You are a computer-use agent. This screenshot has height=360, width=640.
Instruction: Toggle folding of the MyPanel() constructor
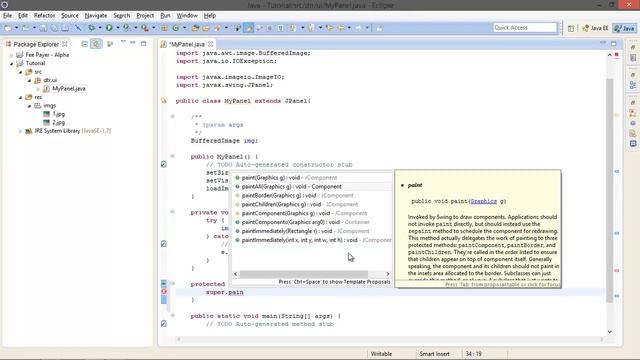click(x=172, y=156)
